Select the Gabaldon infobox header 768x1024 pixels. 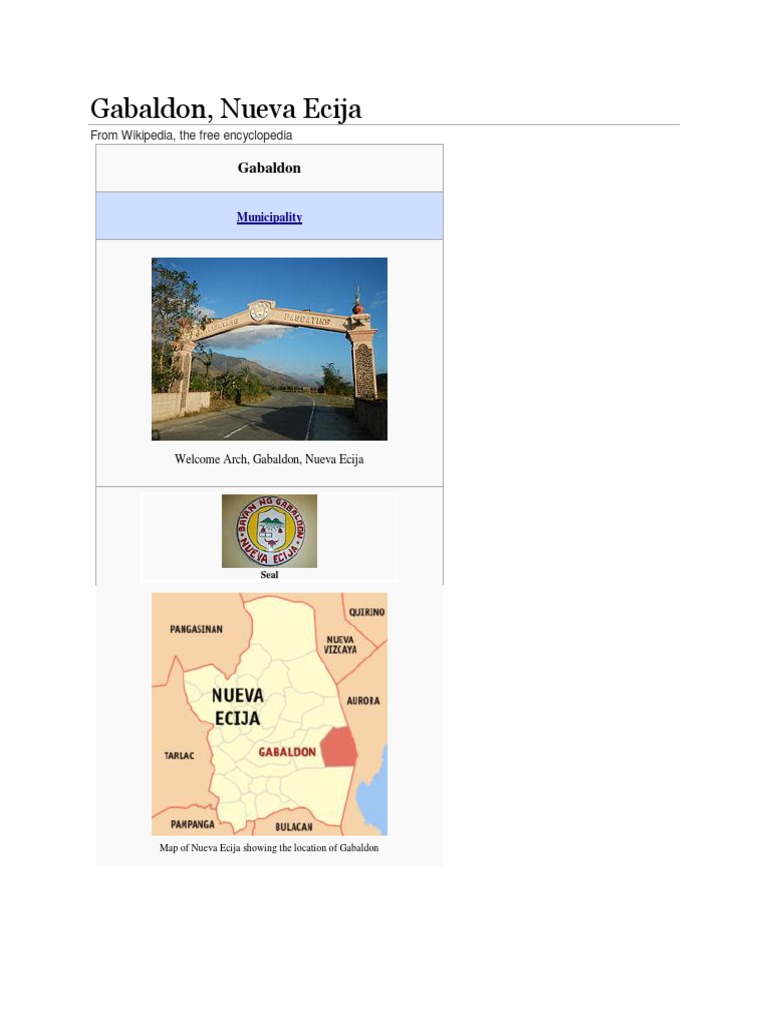pos(269,168)
